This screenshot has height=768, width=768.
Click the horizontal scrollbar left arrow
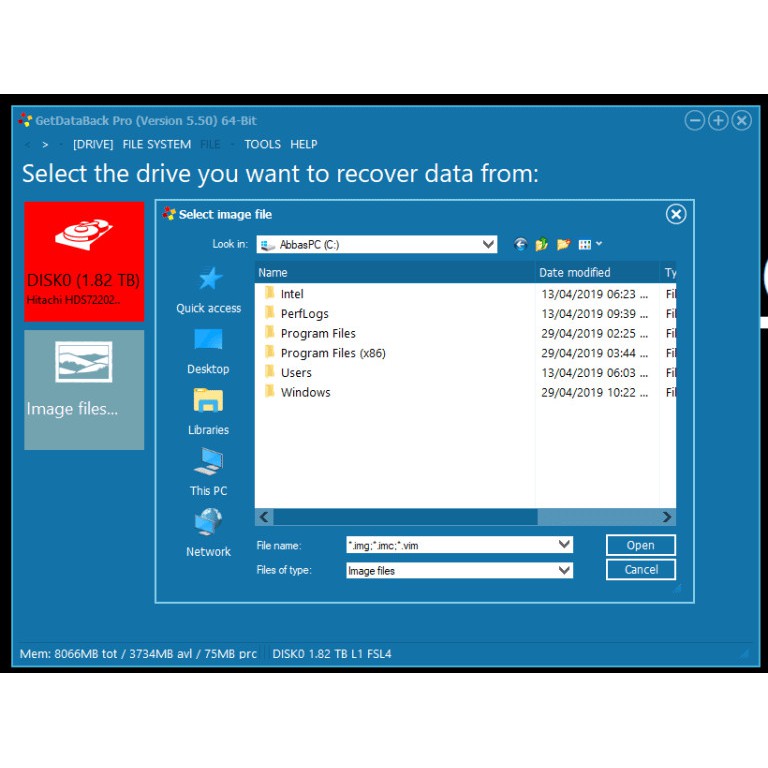click(264, 517)
